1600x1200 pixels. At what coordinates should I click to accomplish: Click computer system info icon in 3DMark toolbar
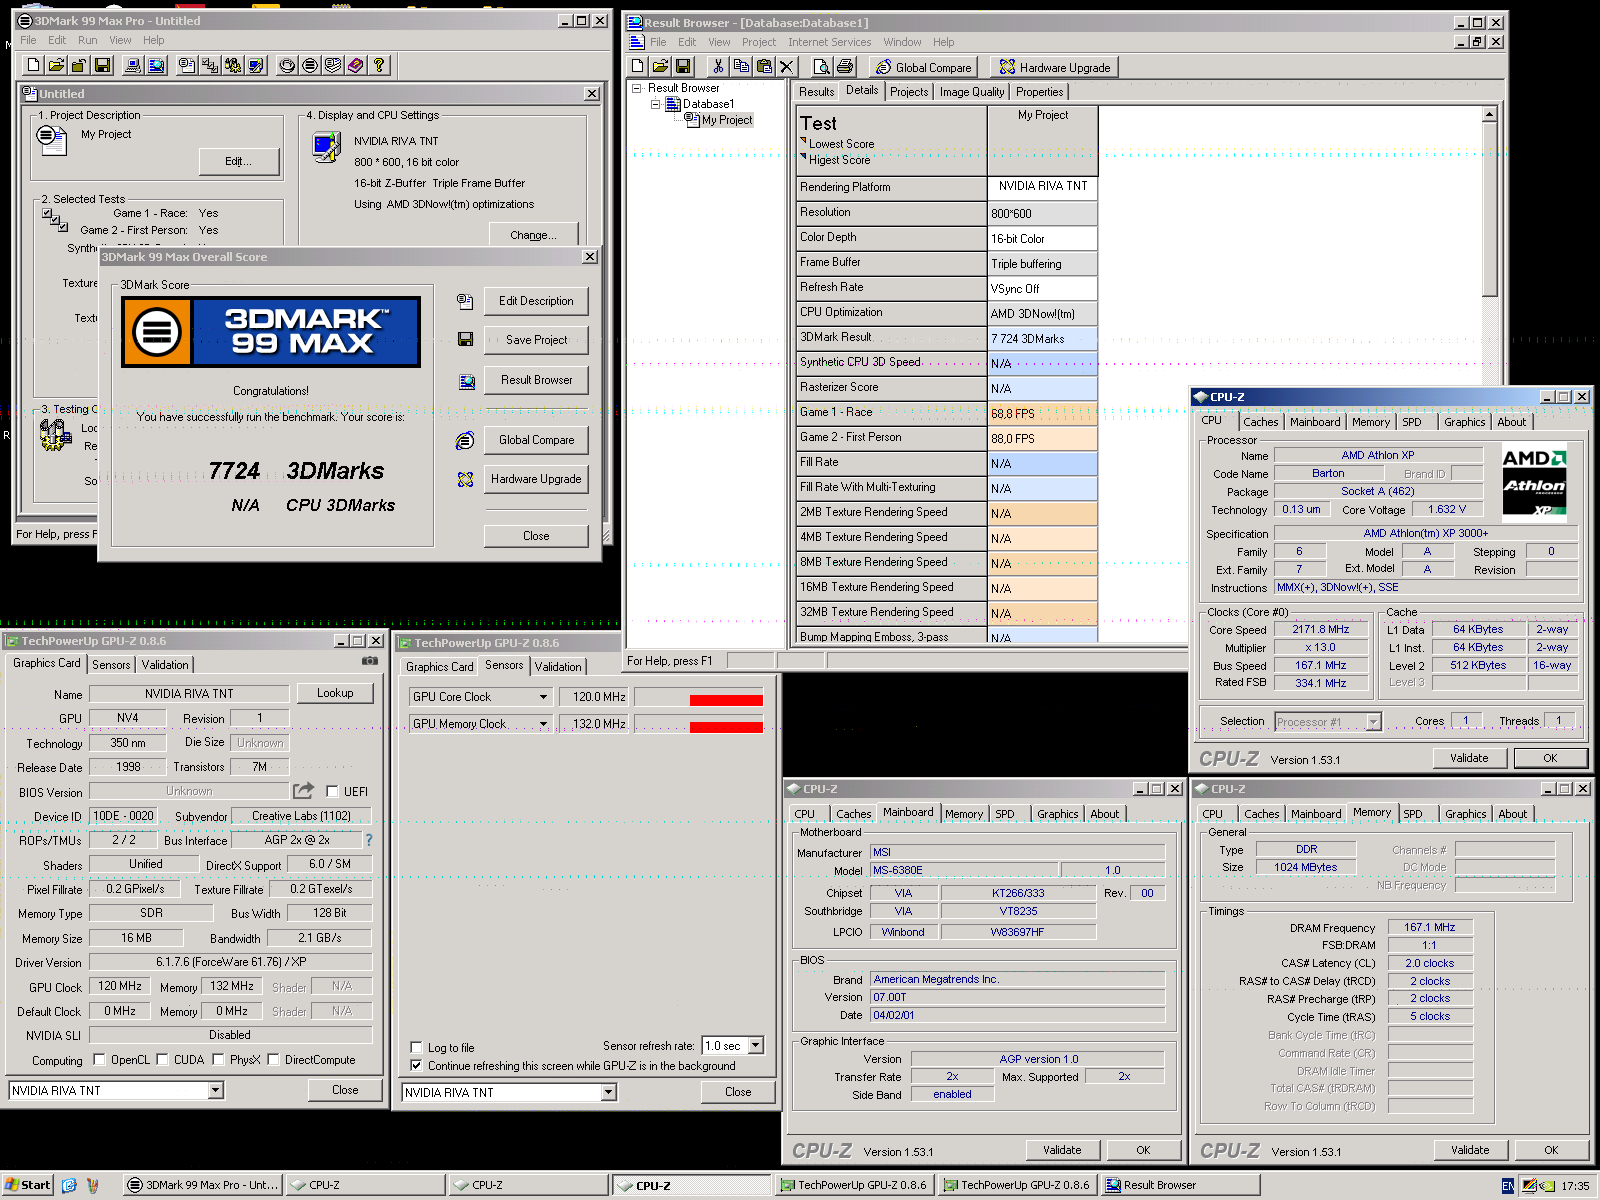coord(132,65)
